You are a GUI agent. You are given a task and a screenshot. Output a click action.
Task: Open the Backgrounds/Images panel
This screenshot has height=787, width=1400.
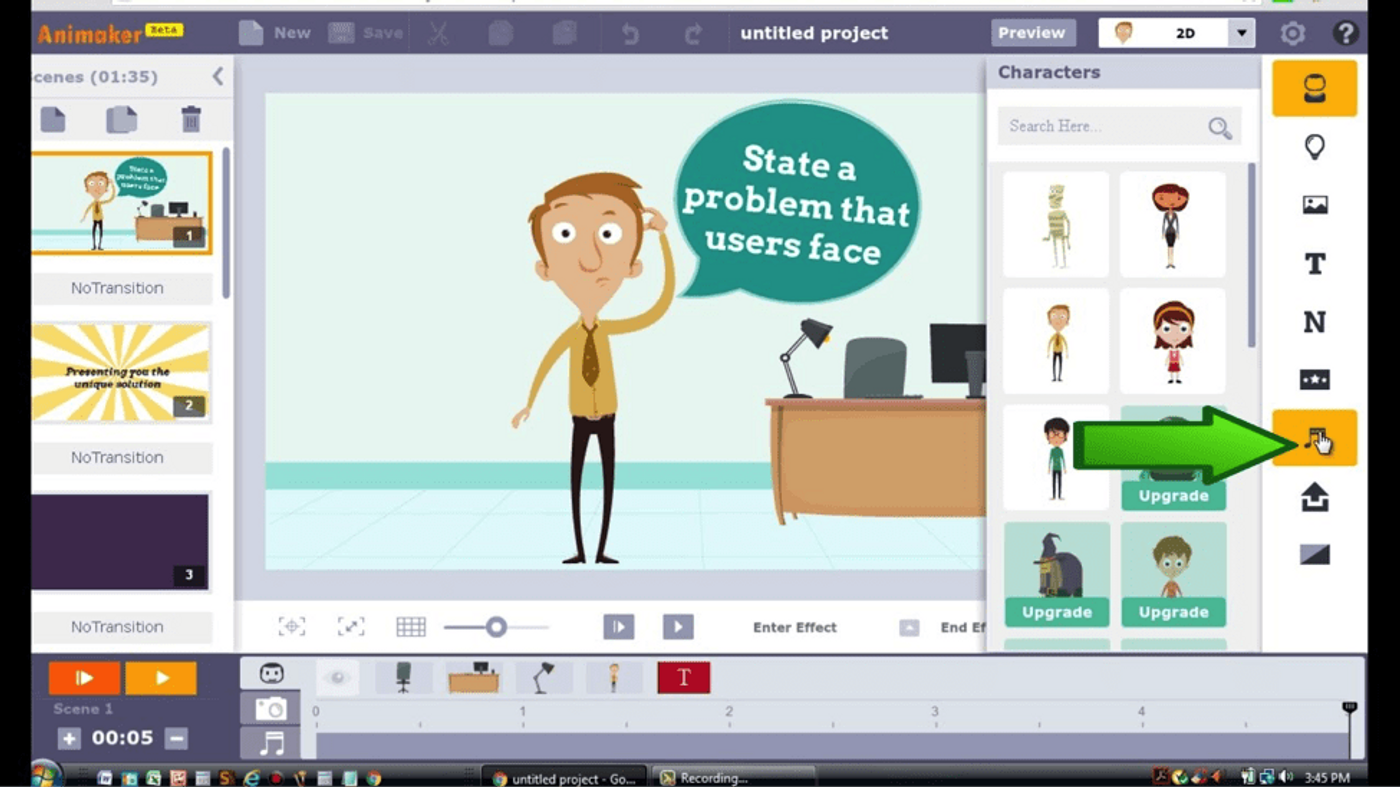pos(1314,204)
